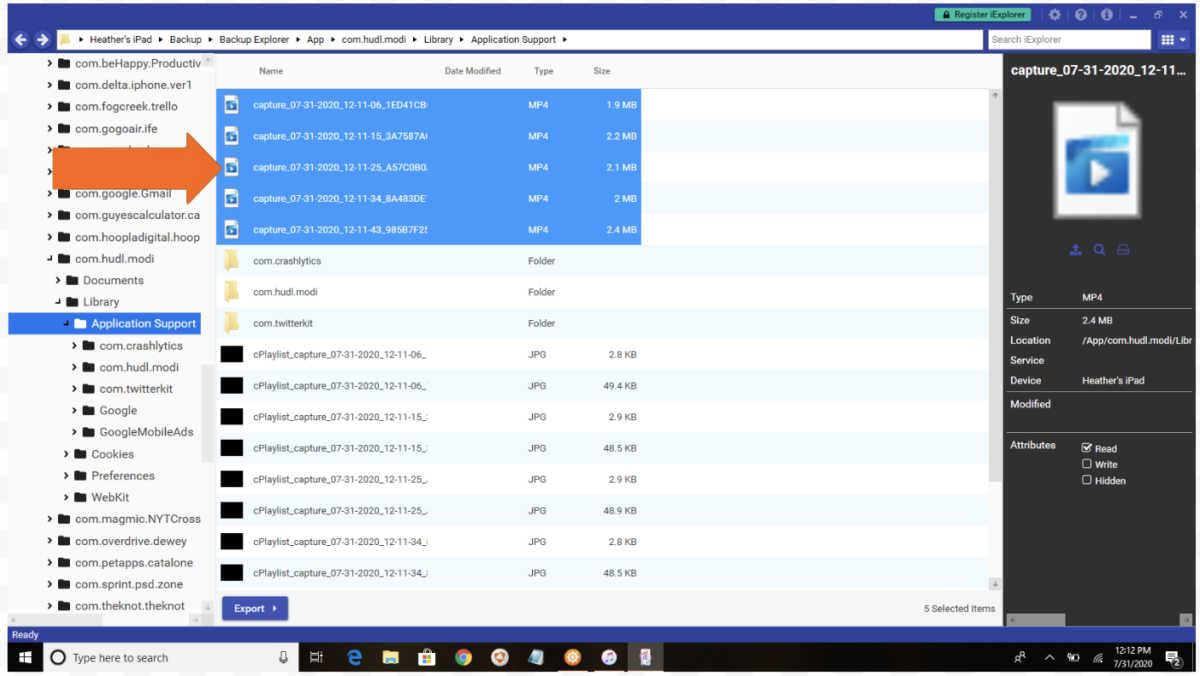Click the forward navigation arrow
The height and width of the screenshot is (676, 1200).
click(x=42, y=40)
